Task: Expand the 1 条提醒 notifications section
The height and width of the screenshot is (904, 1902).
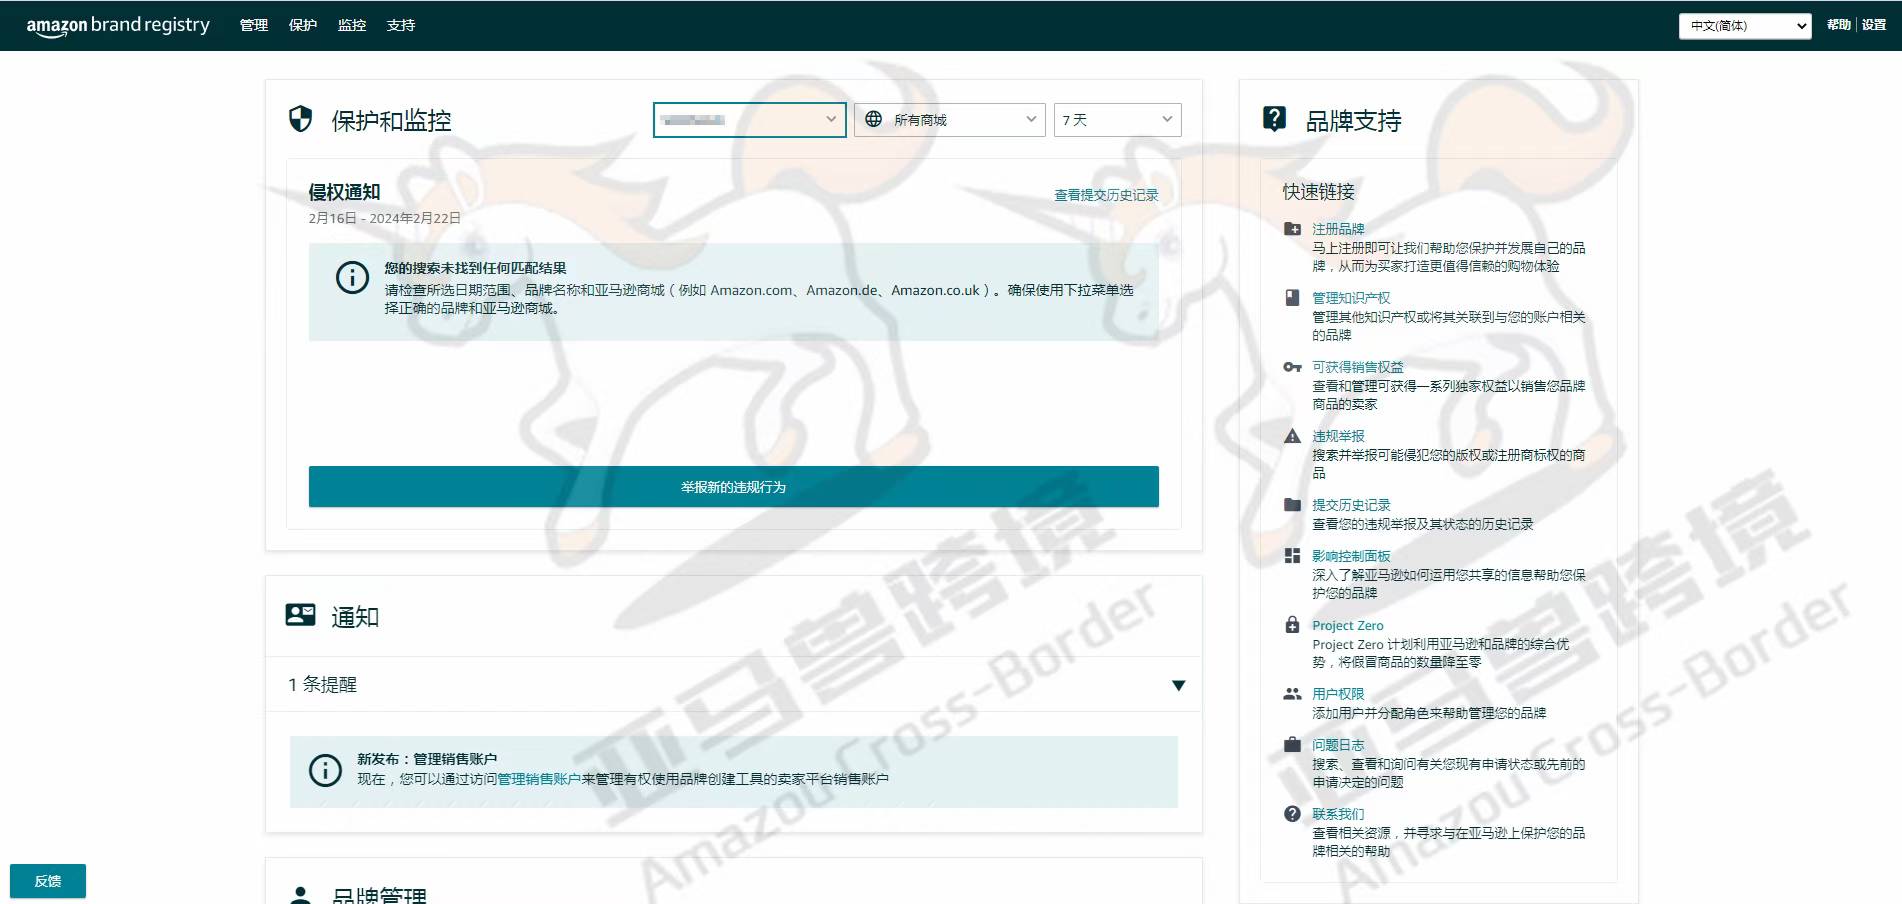Action: tap(733, 685)
